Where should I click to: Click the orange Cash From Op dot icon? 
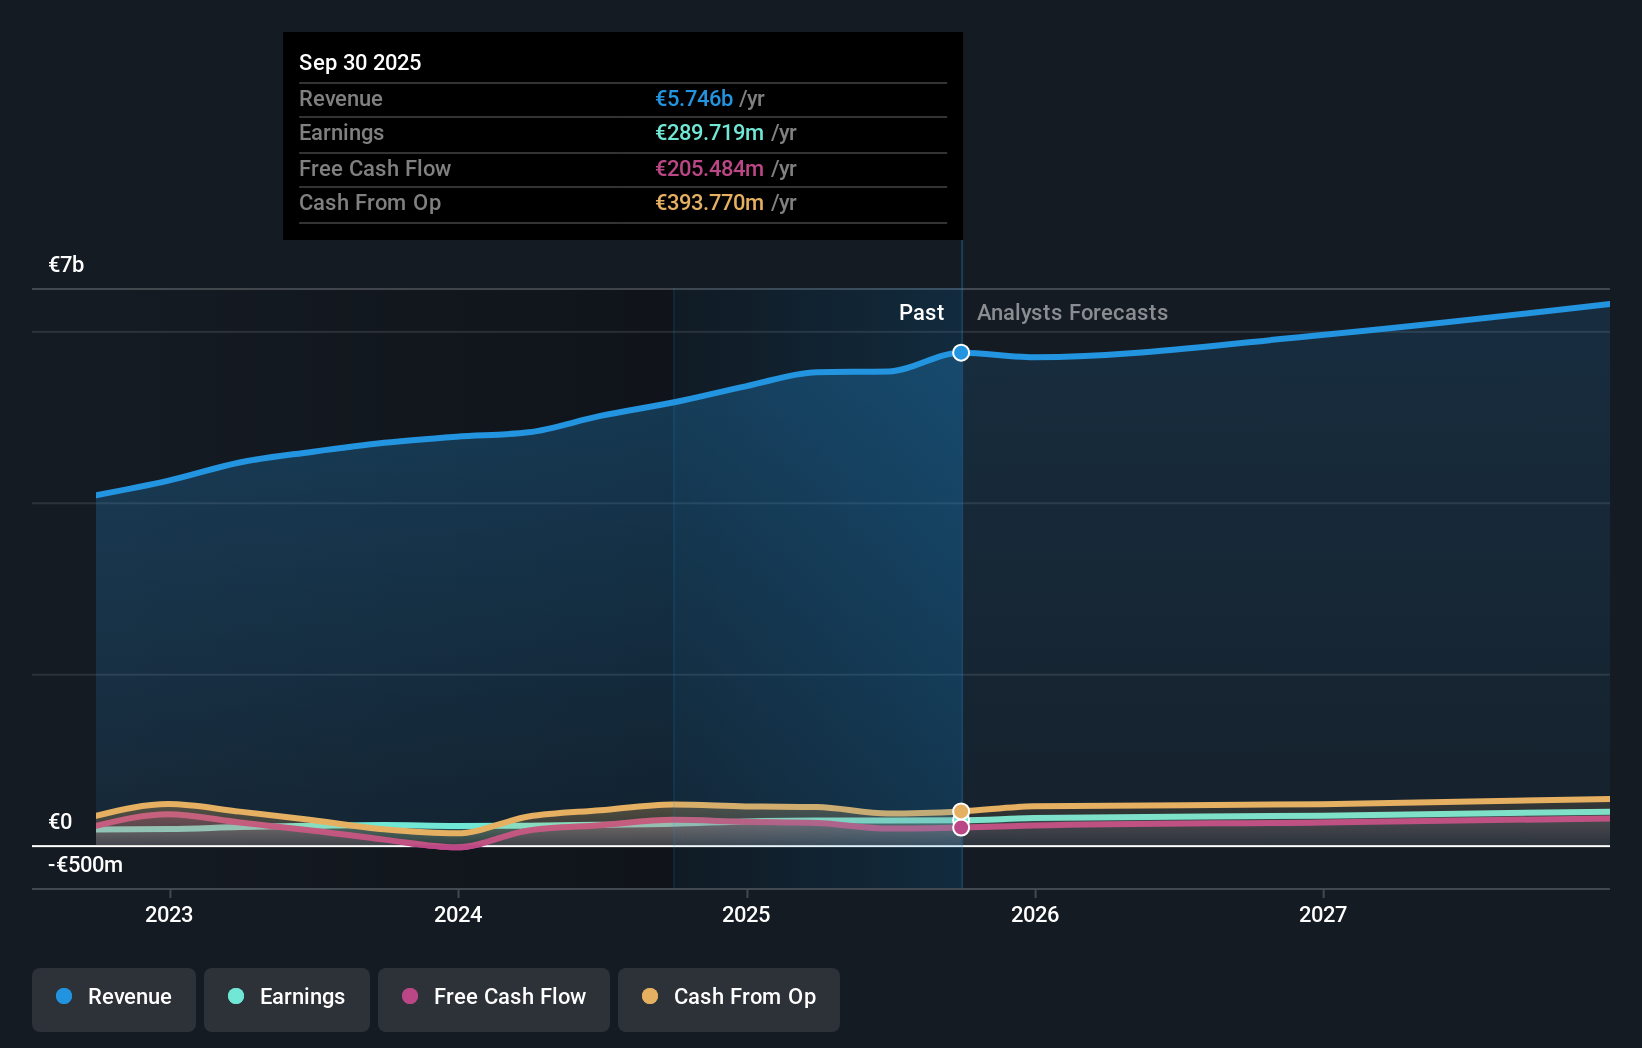pyautogui.click(x=651, y=997)
